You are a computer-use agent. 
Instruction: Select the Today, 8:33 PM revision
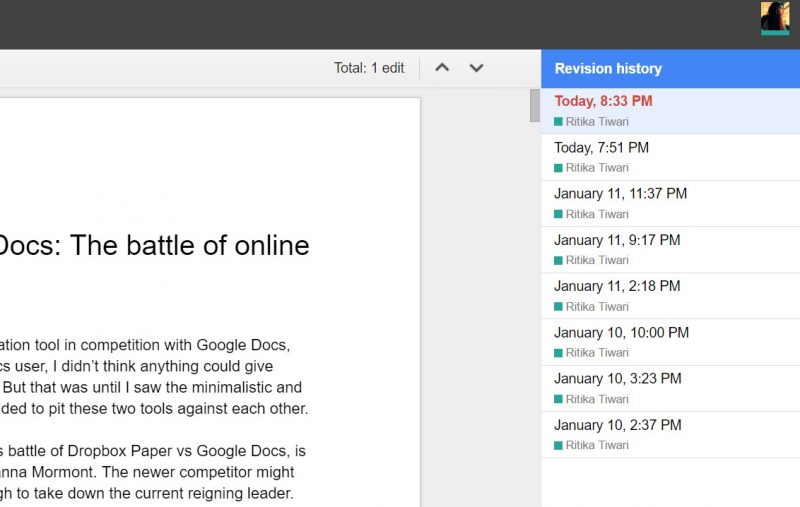pyautogui.click(x=670, y=111)
